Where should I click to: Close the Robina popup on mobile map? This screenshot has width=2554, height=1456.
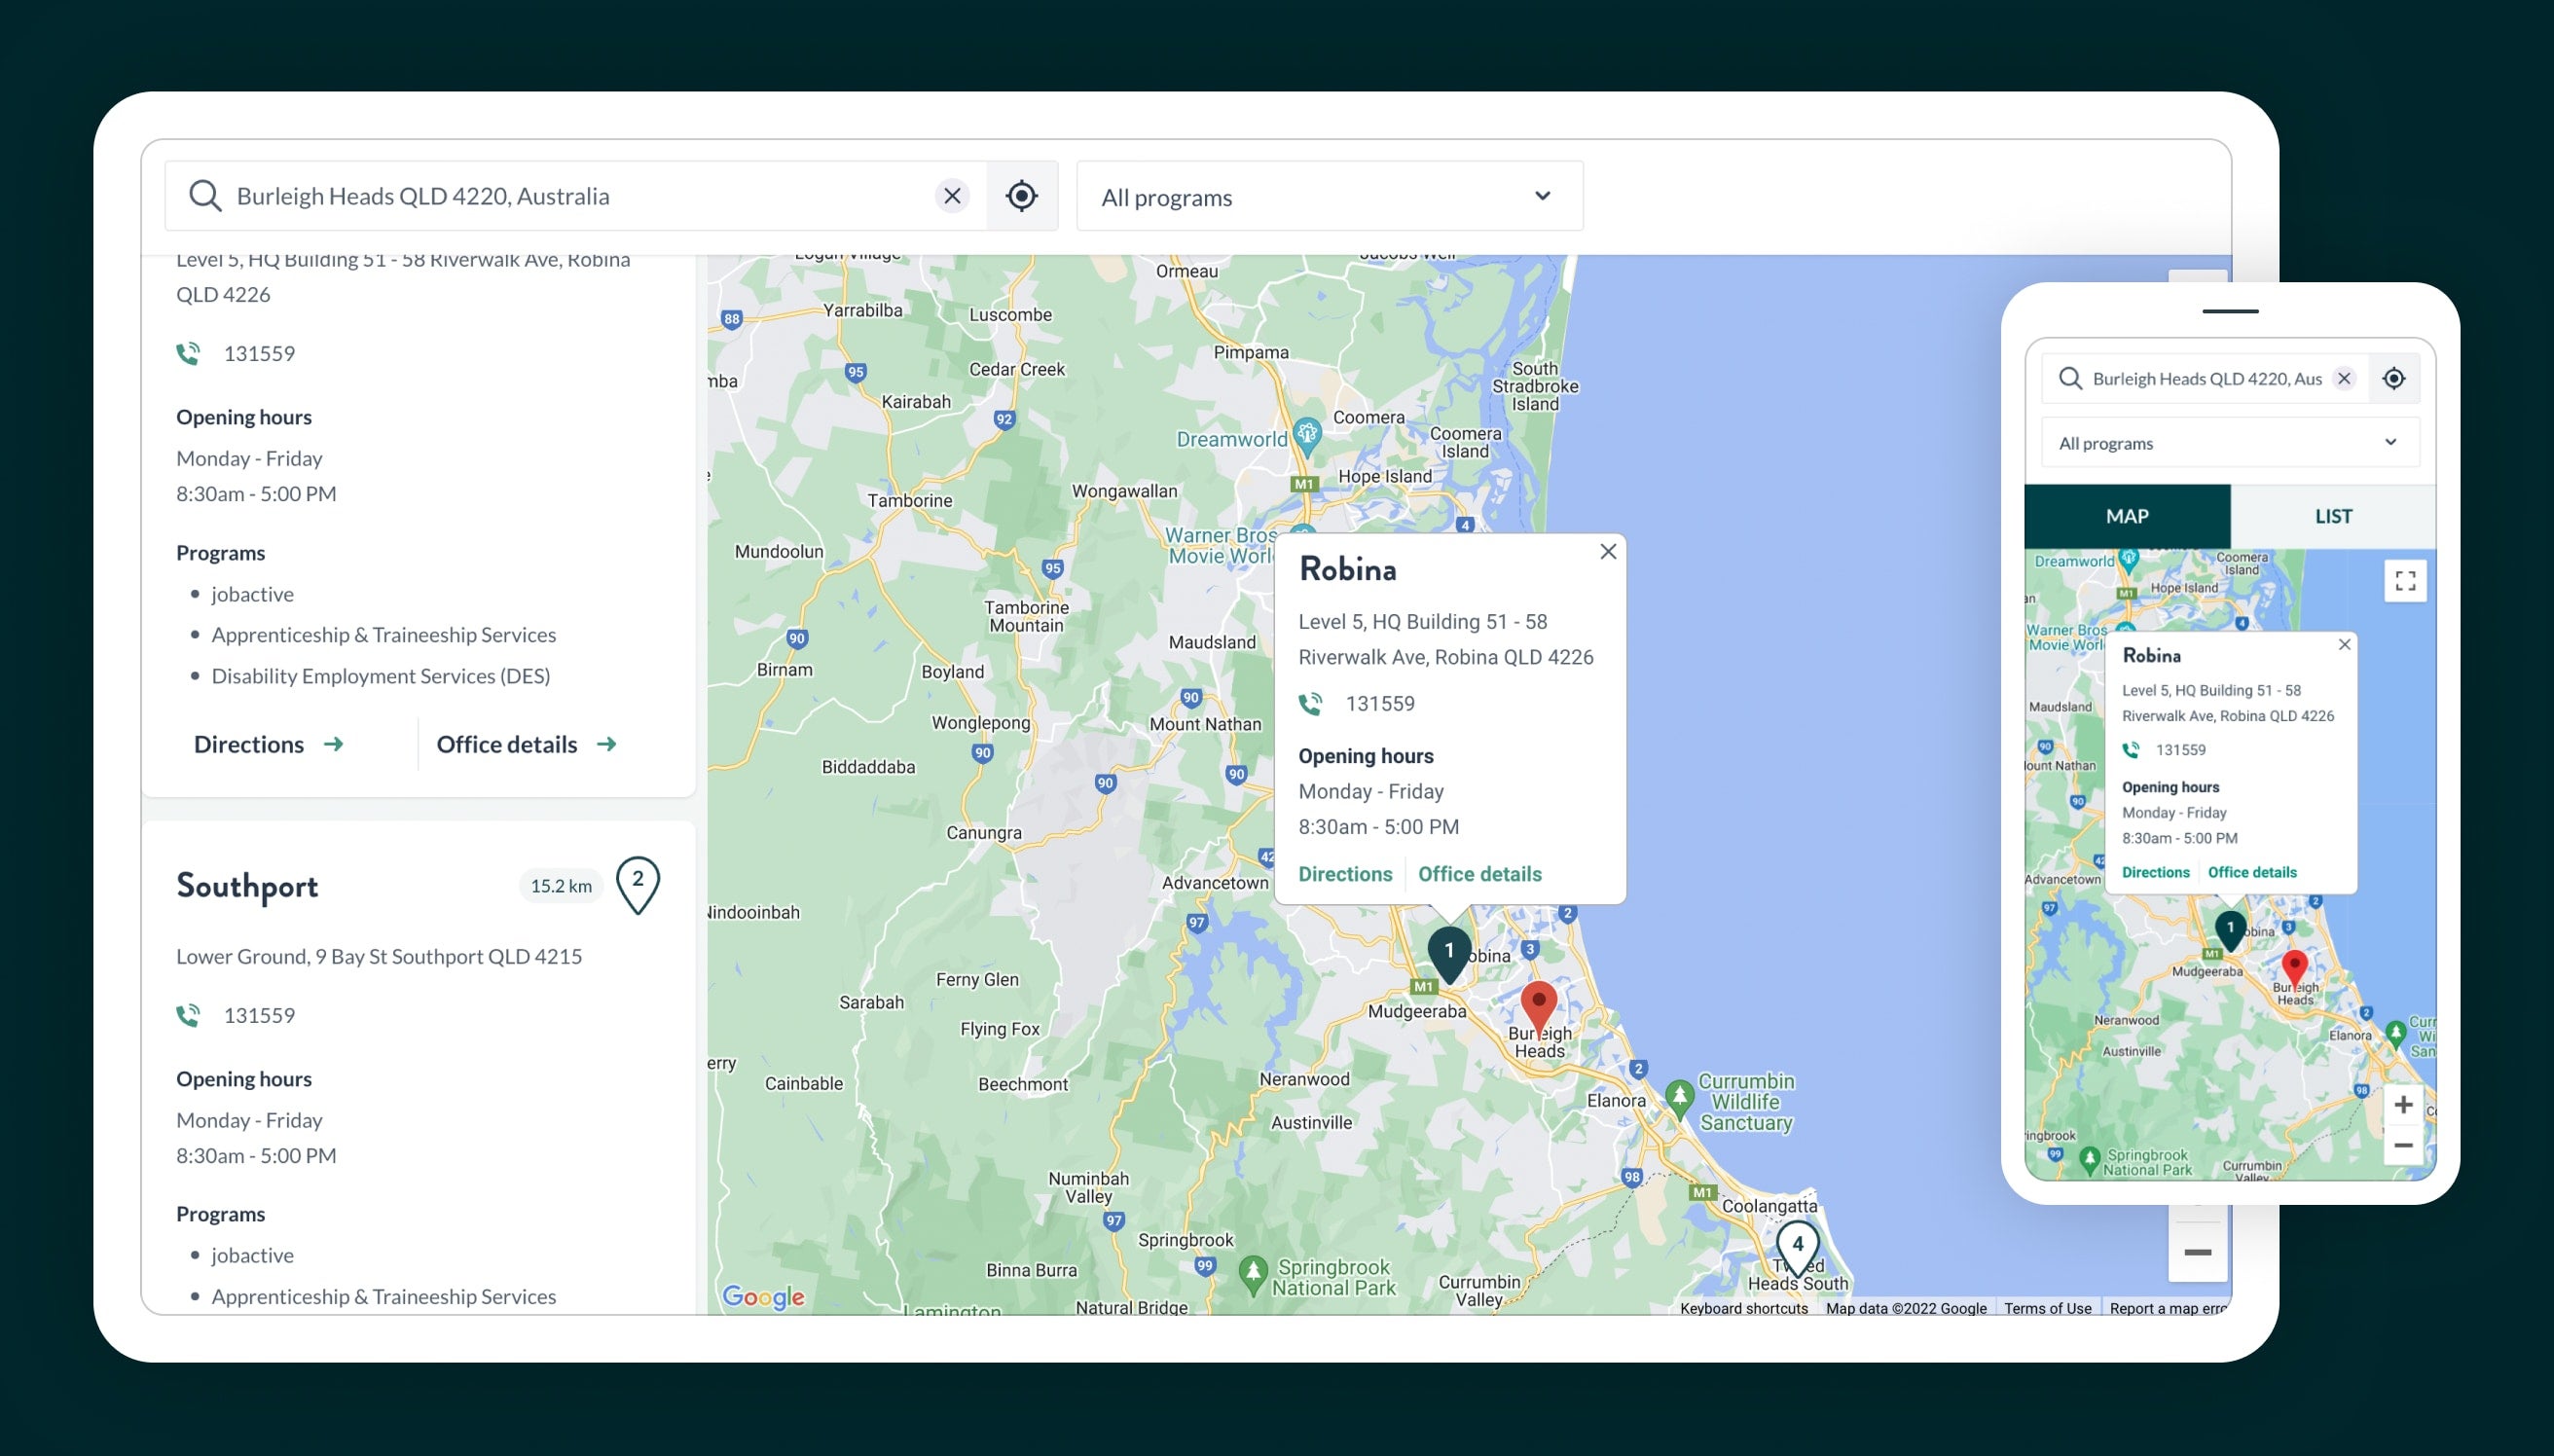[x=2344, y=645]
